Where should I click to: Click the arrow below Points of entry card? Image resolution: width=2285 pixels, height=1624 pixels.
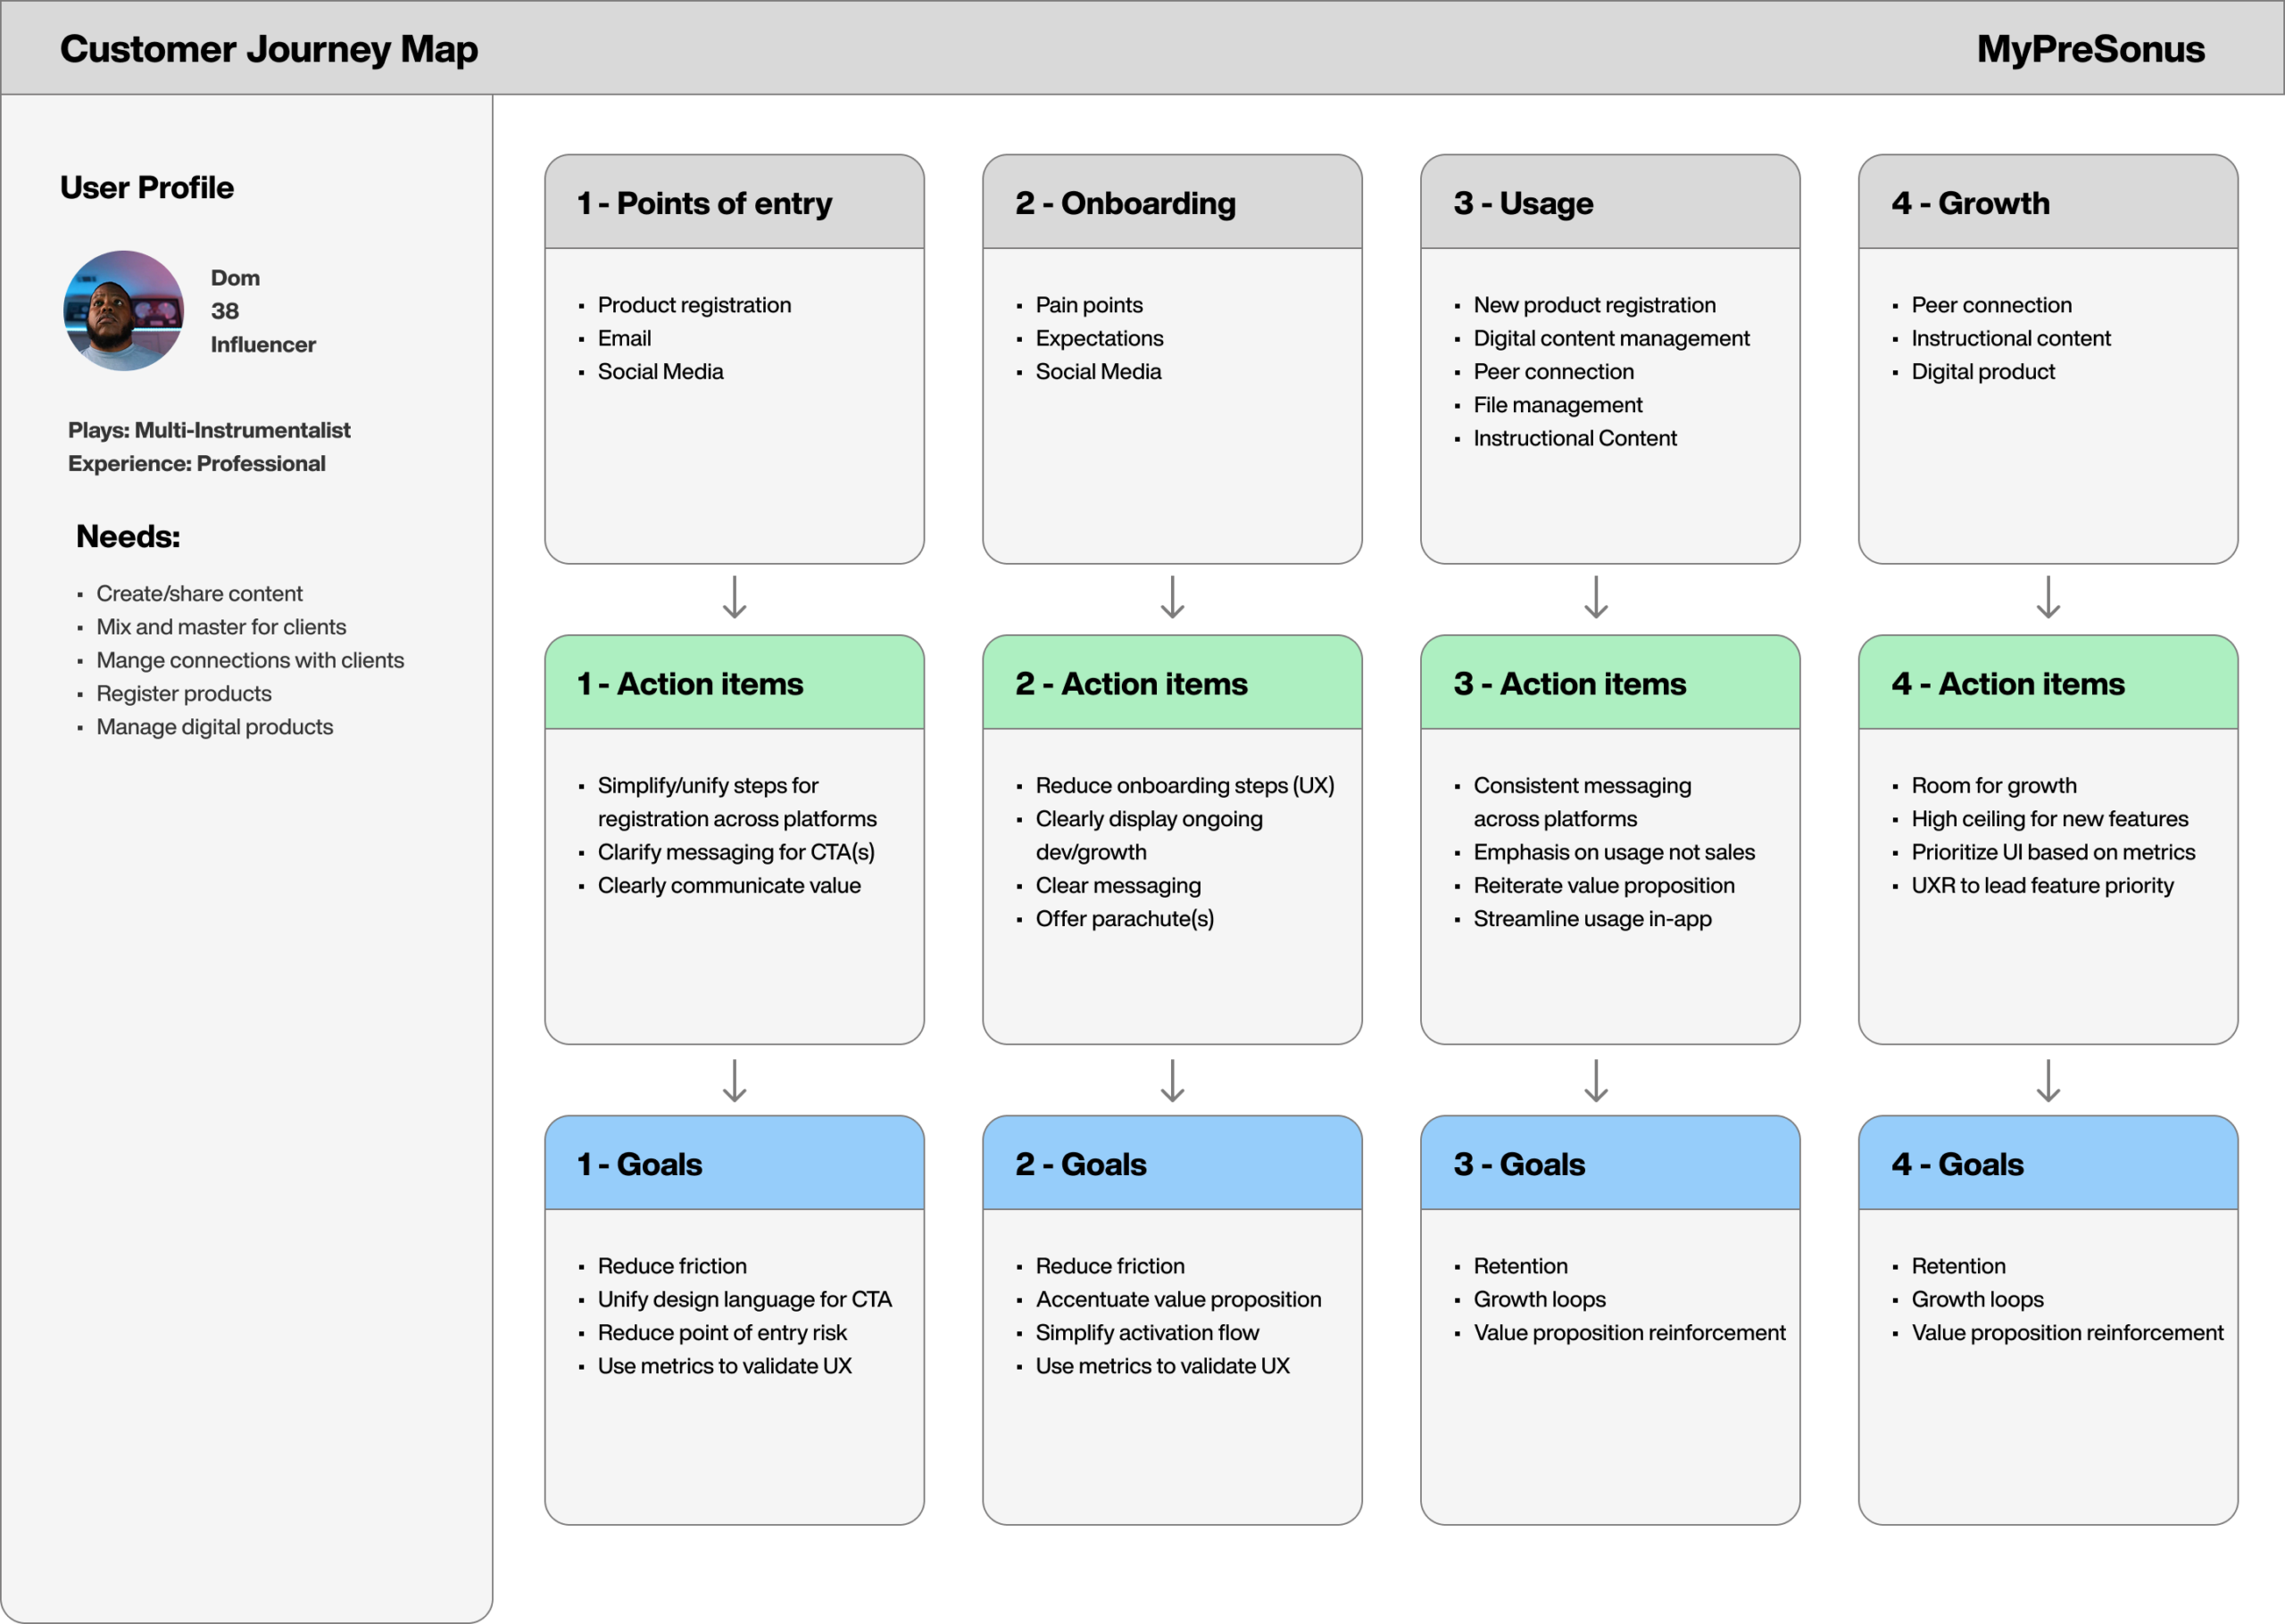point(734,597)
